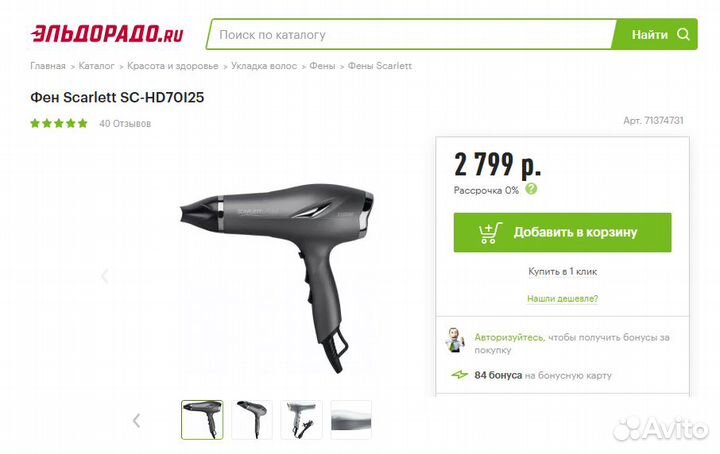Viewport: 720px width, 454px height.
Task: Select the first hair dryer thumbnail
Action: (x=202, y=420)
